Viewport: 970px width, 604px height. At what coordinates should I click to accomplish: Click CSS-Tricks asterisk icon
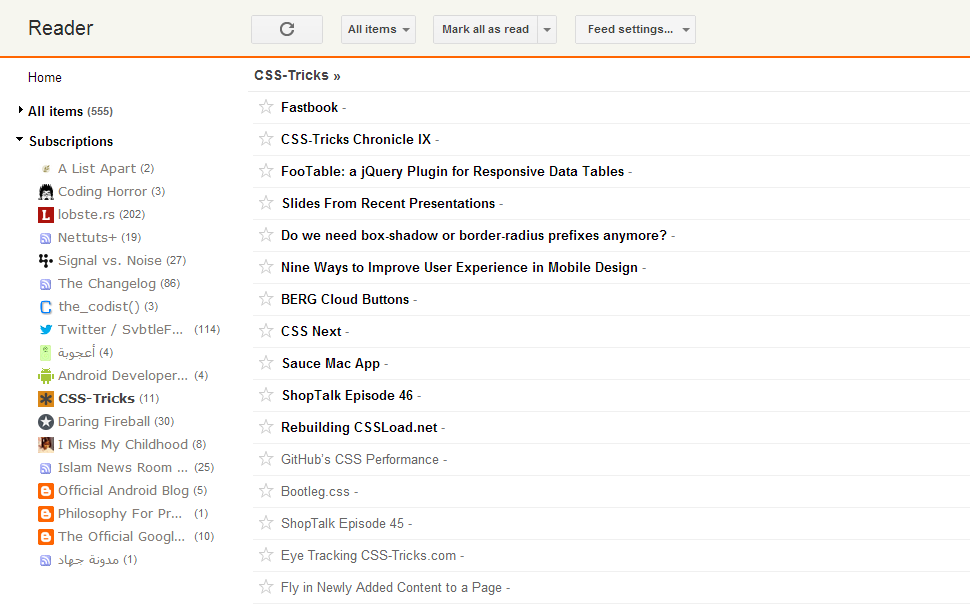[46, 399]
